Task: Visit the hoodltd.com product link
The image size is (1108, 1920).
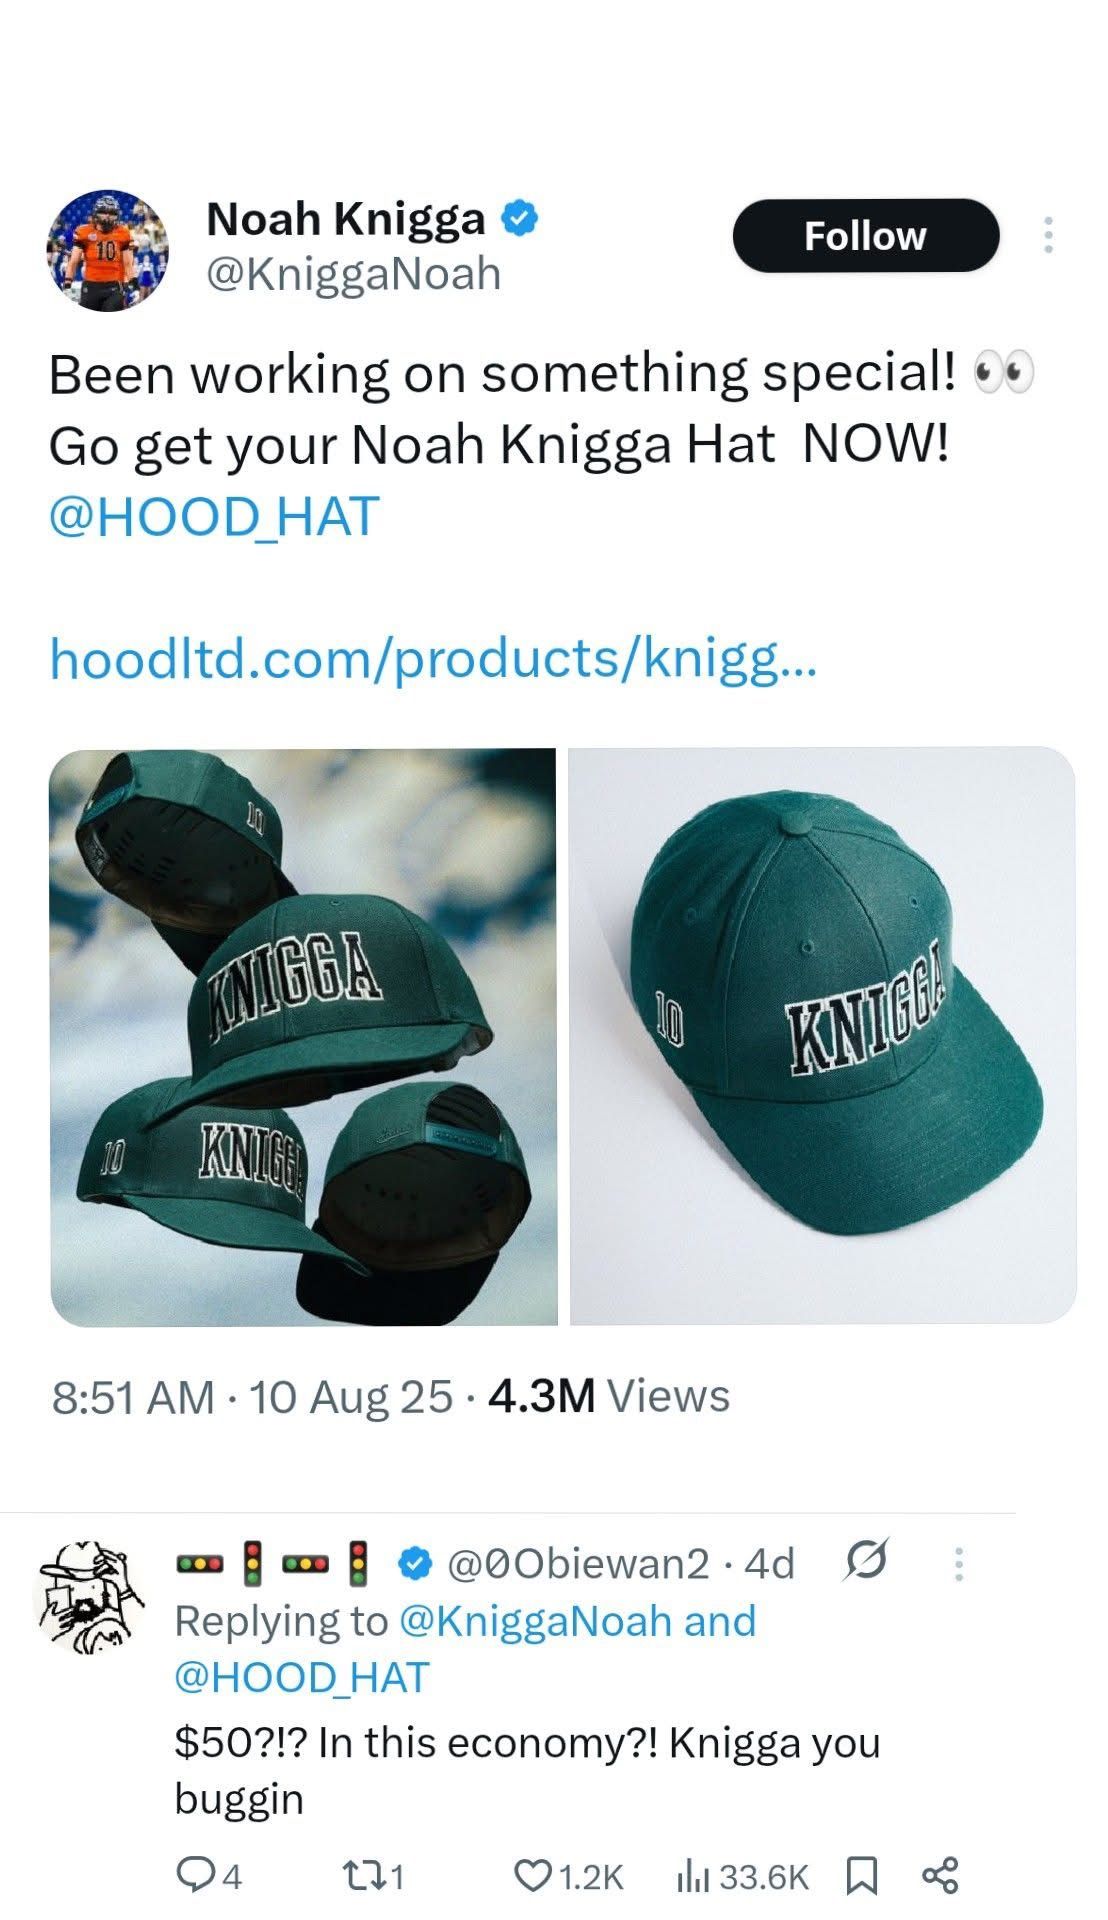Action: (x=434, y=659)
